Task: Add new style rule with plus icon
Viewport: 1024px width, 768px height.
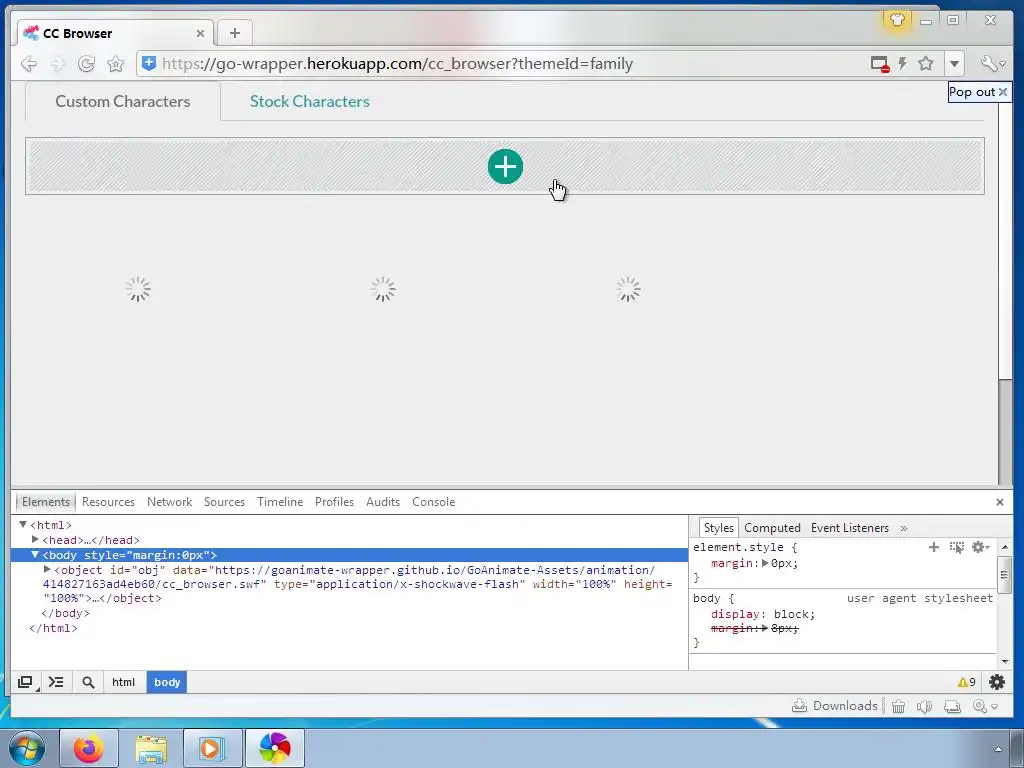Action: pyautogui.click(x=934, y=547)
